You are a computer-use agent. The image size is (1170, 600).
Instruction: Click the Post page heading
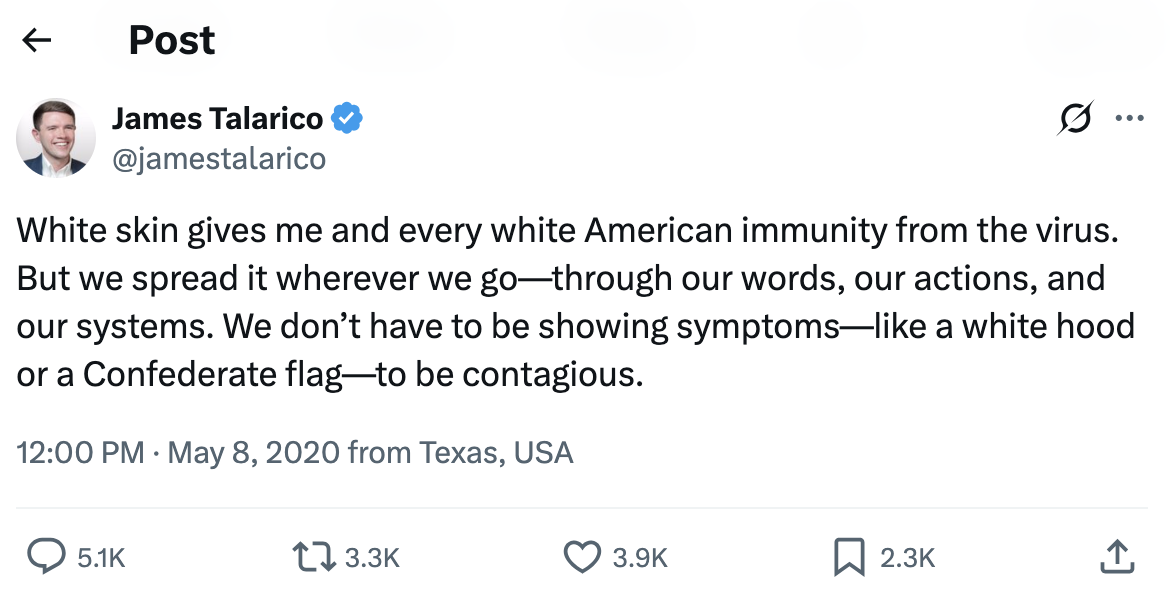(x=172, y=40)
